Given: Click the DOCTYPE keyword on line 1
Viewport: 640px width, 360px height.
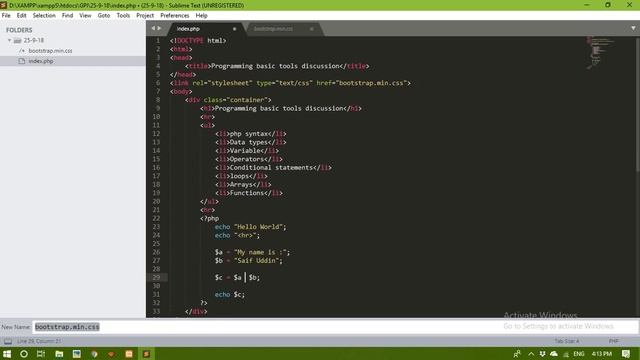Looking at the screenshot, I should tap(190, 40).
